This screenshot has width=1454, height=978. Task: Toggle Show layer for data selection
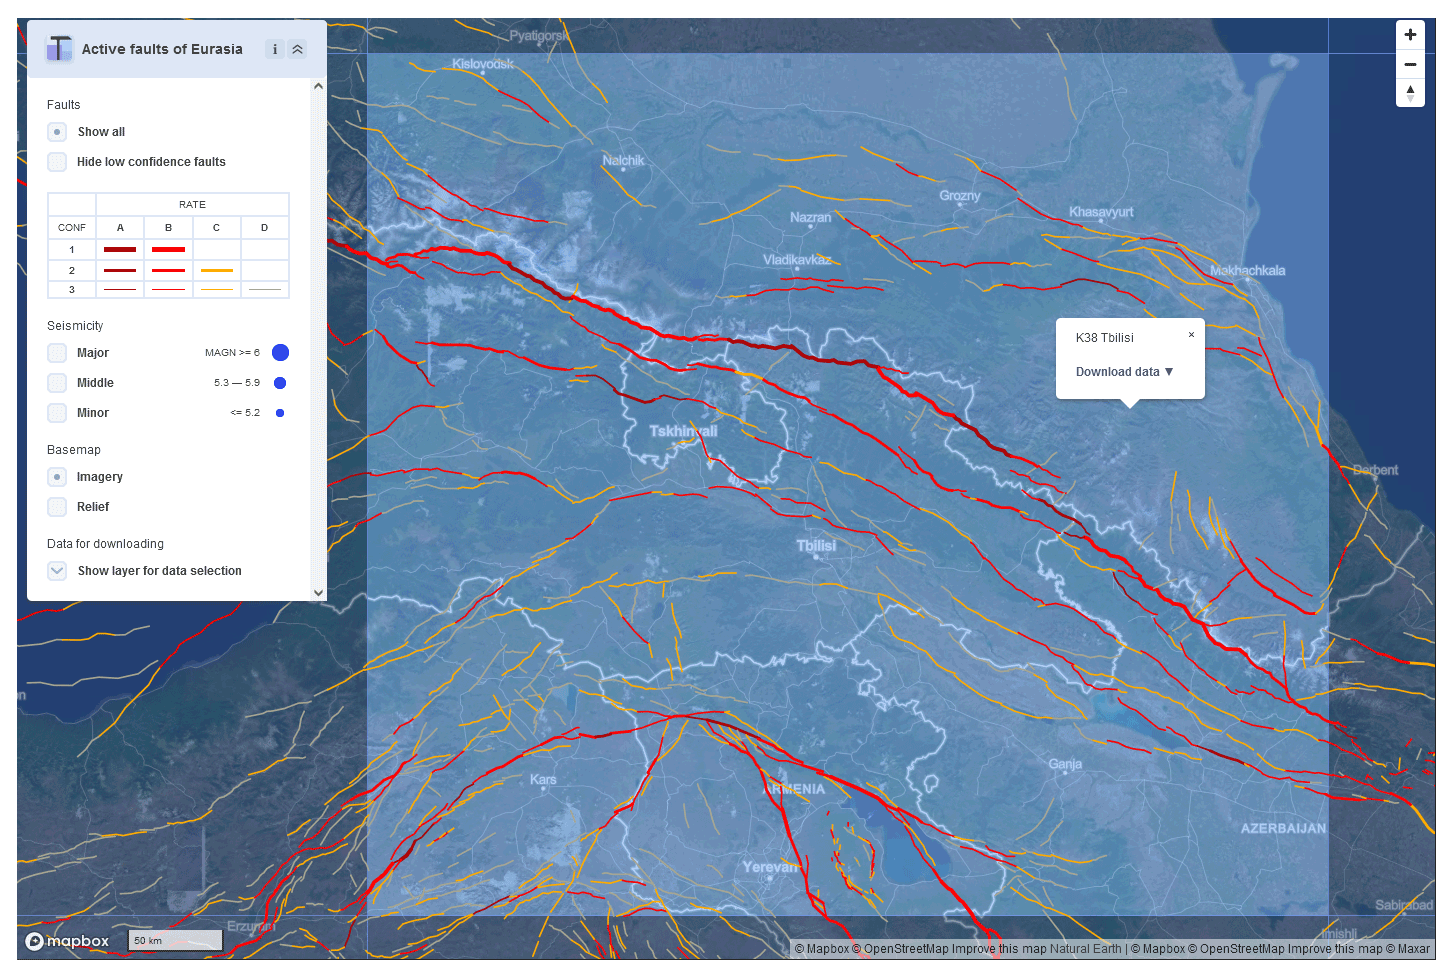(57, 571)
